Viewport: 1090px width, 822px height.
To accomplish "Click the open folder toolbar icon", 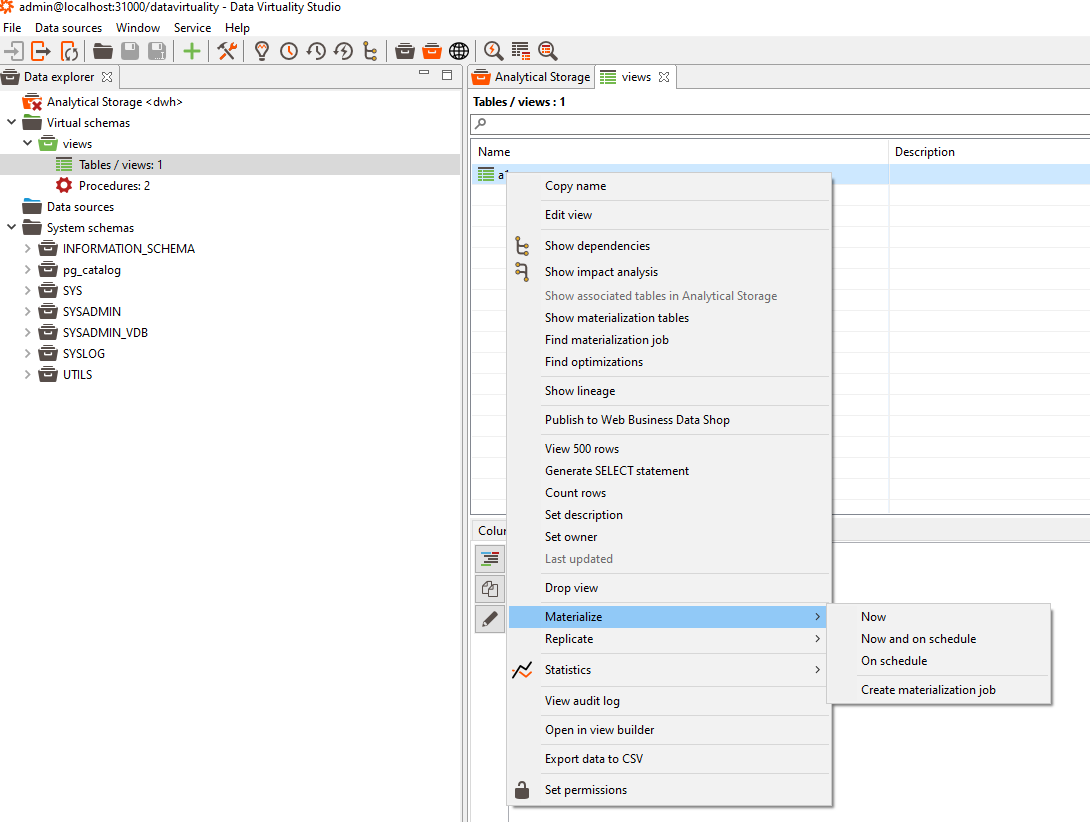I will (103, 51).
